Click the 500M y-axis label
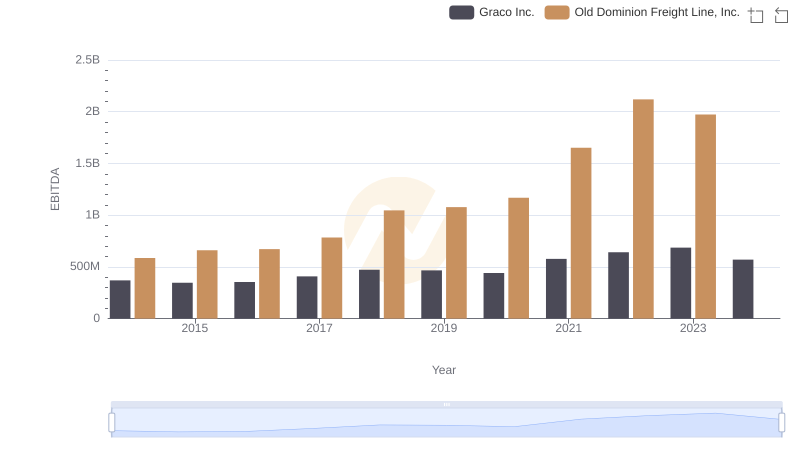This screenshot has width=800, height=461. click(85, 266)
